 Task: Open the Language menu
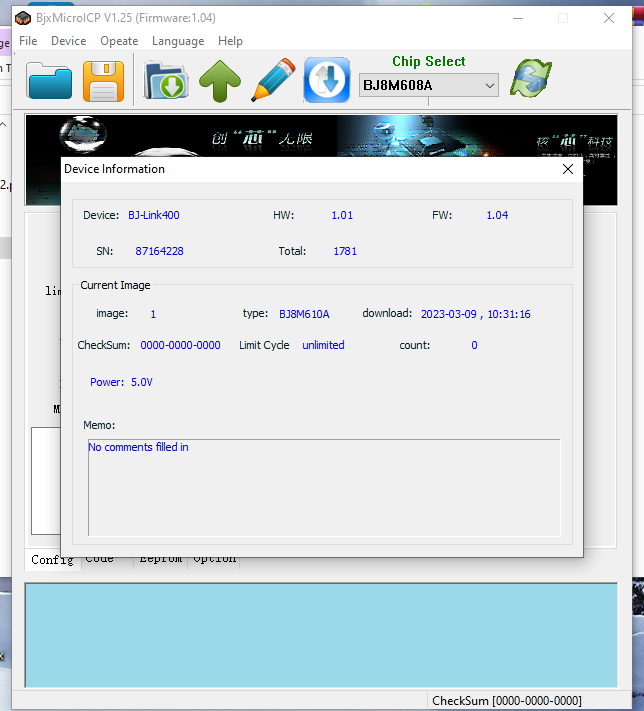tap(178, 41)
